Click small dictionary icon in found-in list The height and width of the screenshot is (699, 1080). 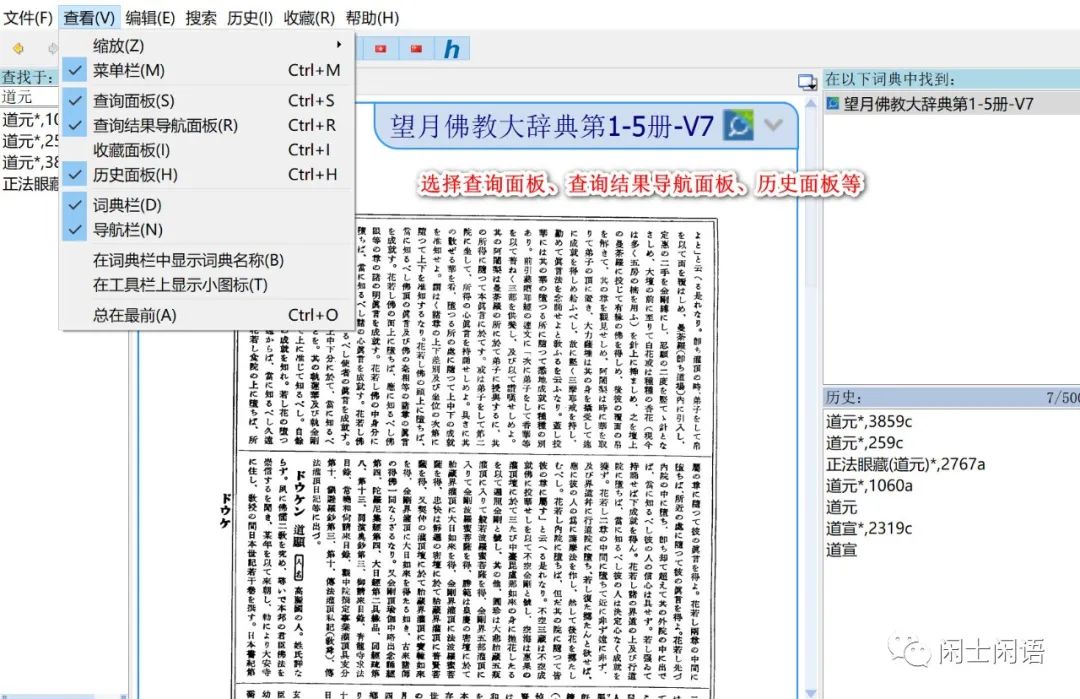click(x=833, y=103)
